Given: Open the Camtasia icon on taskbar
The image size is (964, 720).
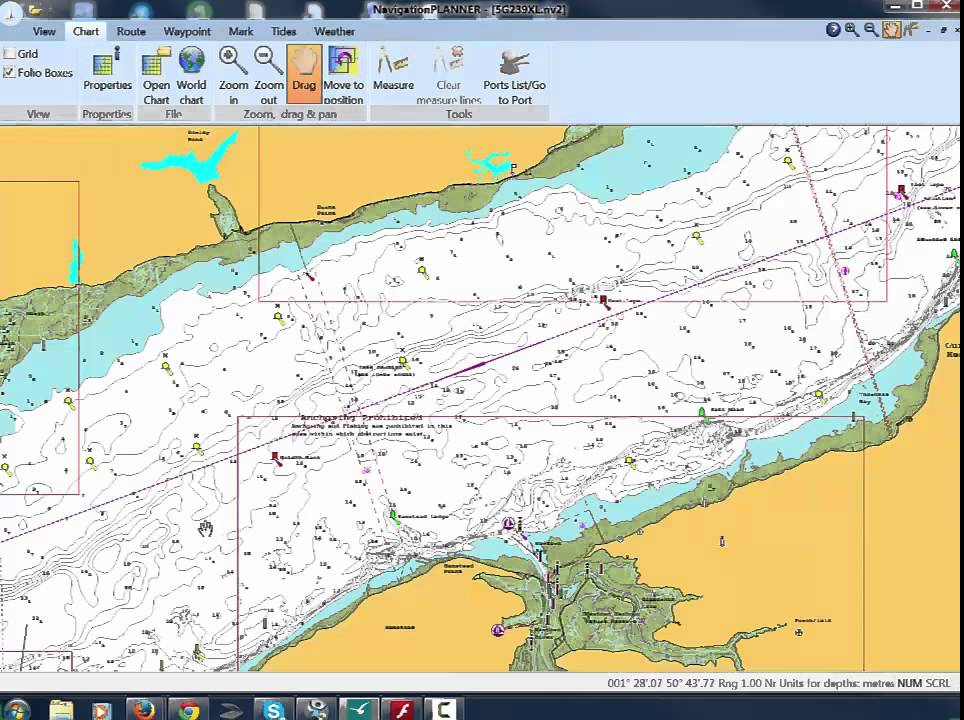Looking at the screenshot, I should point(445,710).
